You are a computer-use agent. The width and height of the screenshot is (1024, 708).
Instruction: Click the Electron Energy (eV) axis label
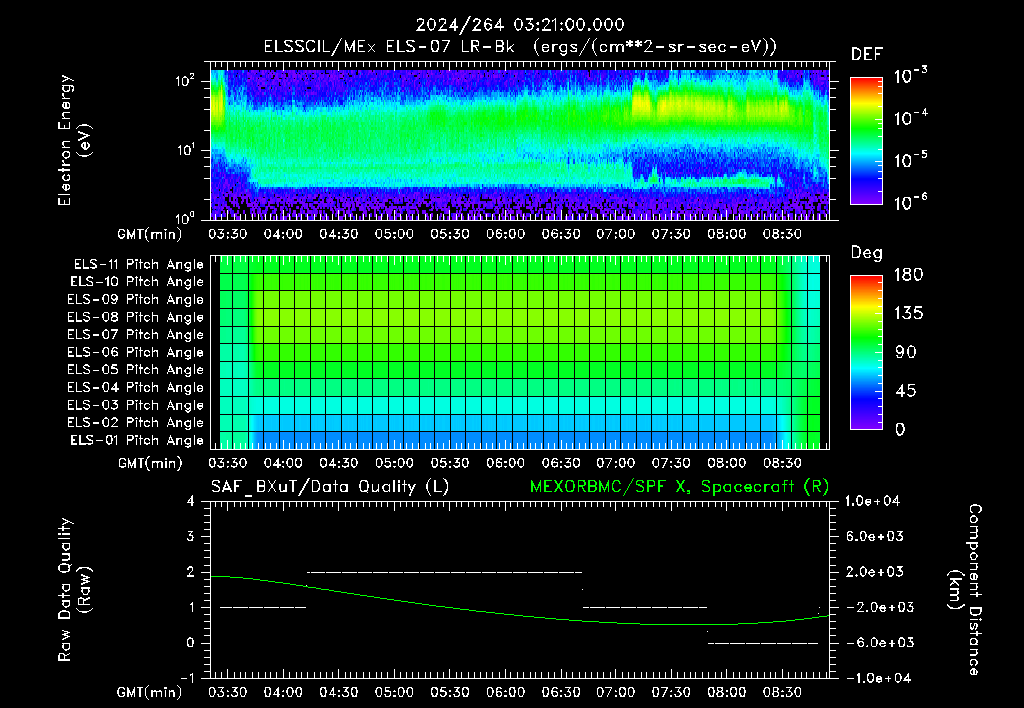(x=74, y=140)
